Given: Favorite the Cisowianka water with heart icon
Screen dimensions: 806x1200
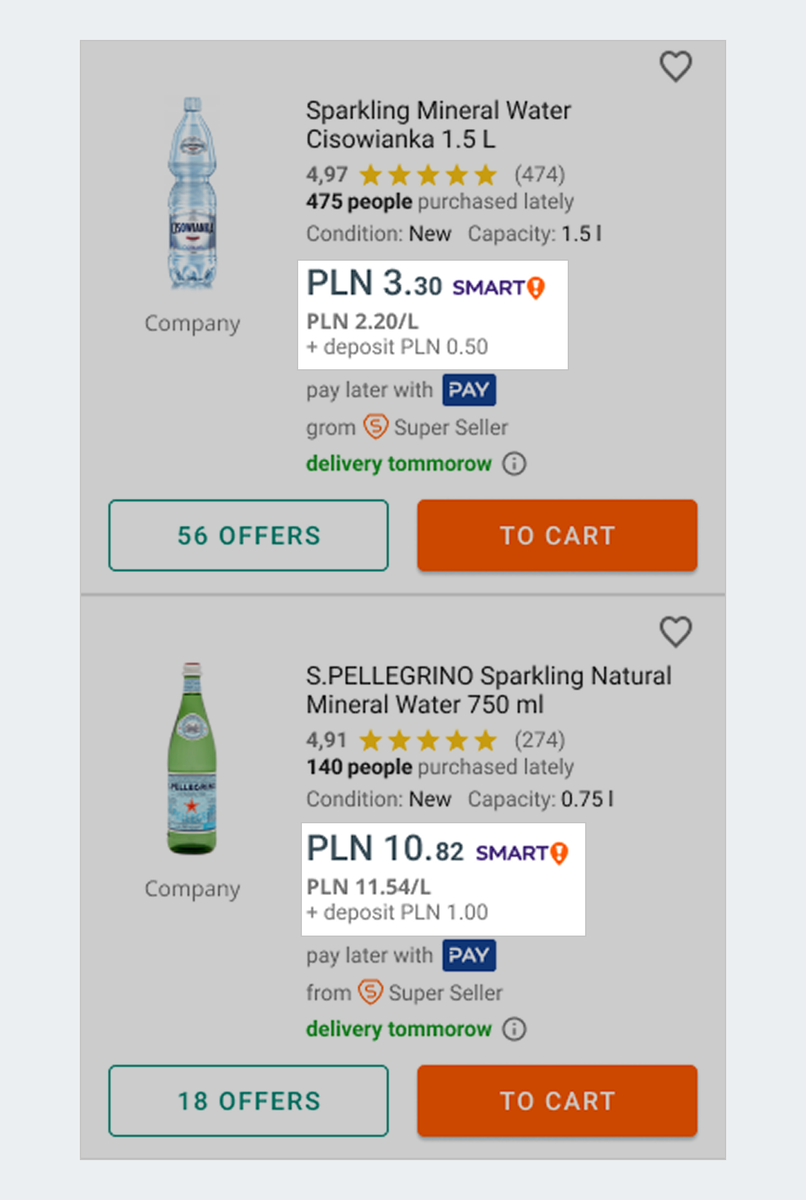Looking at the screenshot, I should (676, 67).
